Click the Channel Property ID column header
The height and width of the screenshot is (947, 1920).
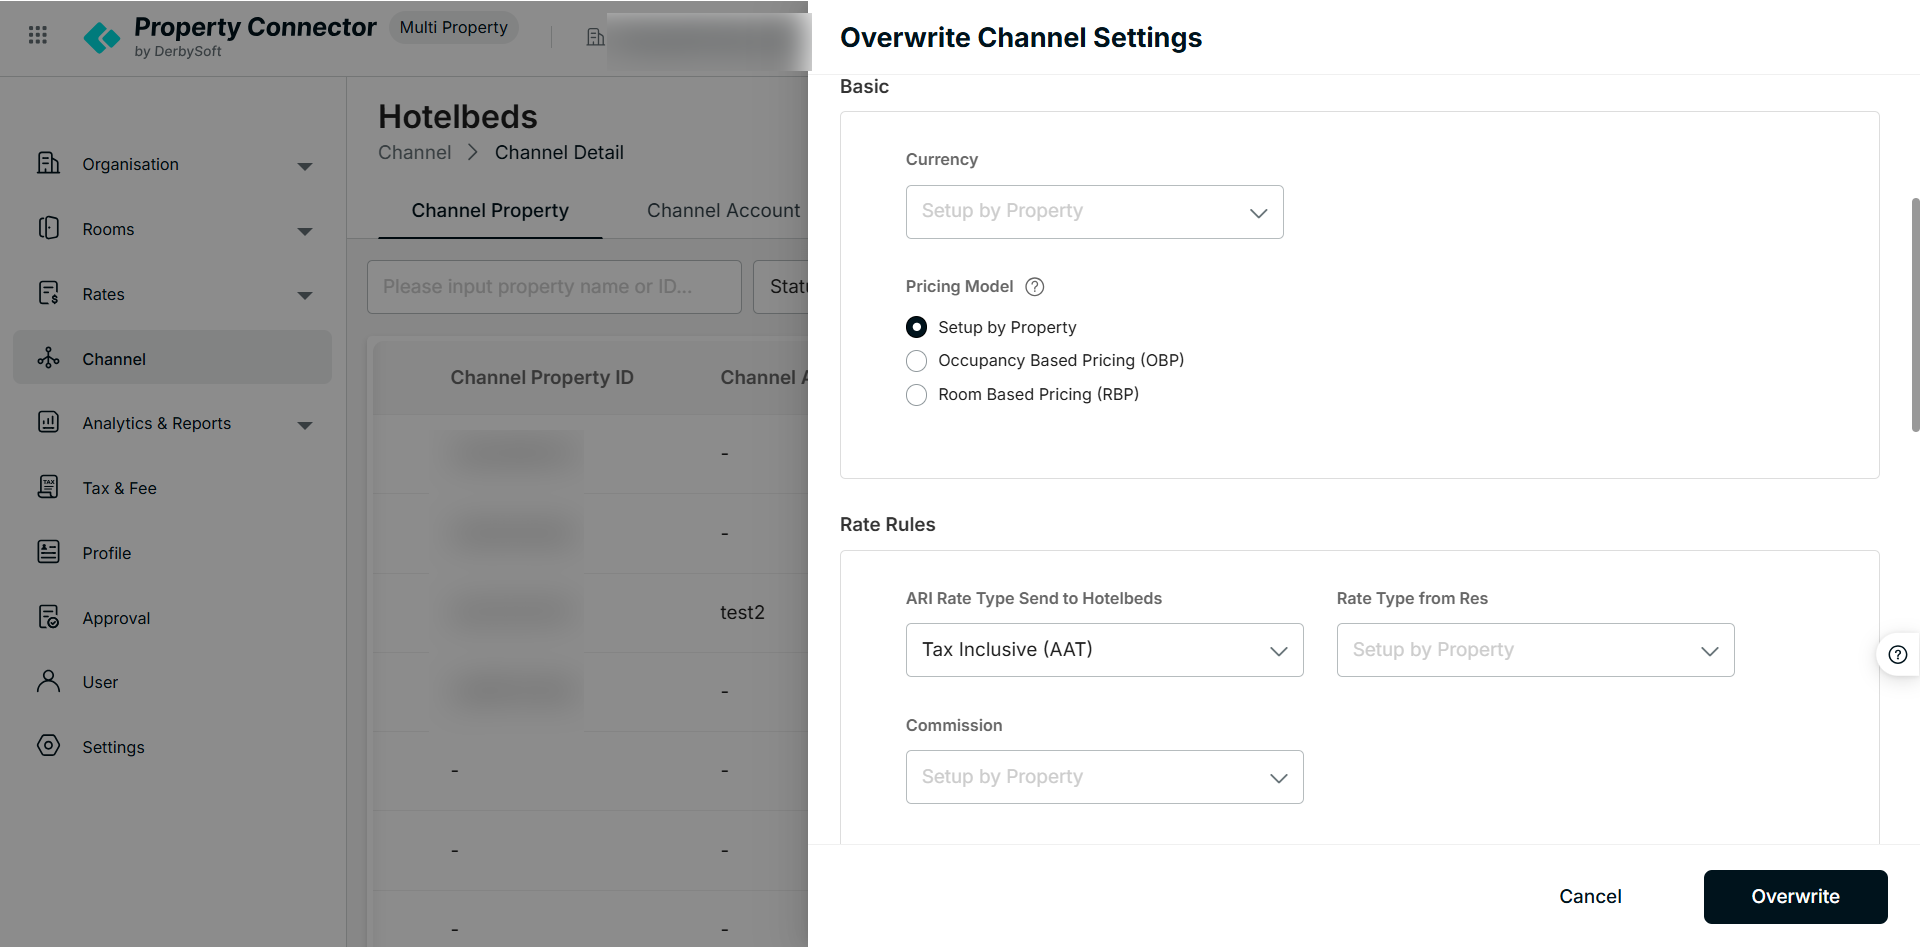542,378
